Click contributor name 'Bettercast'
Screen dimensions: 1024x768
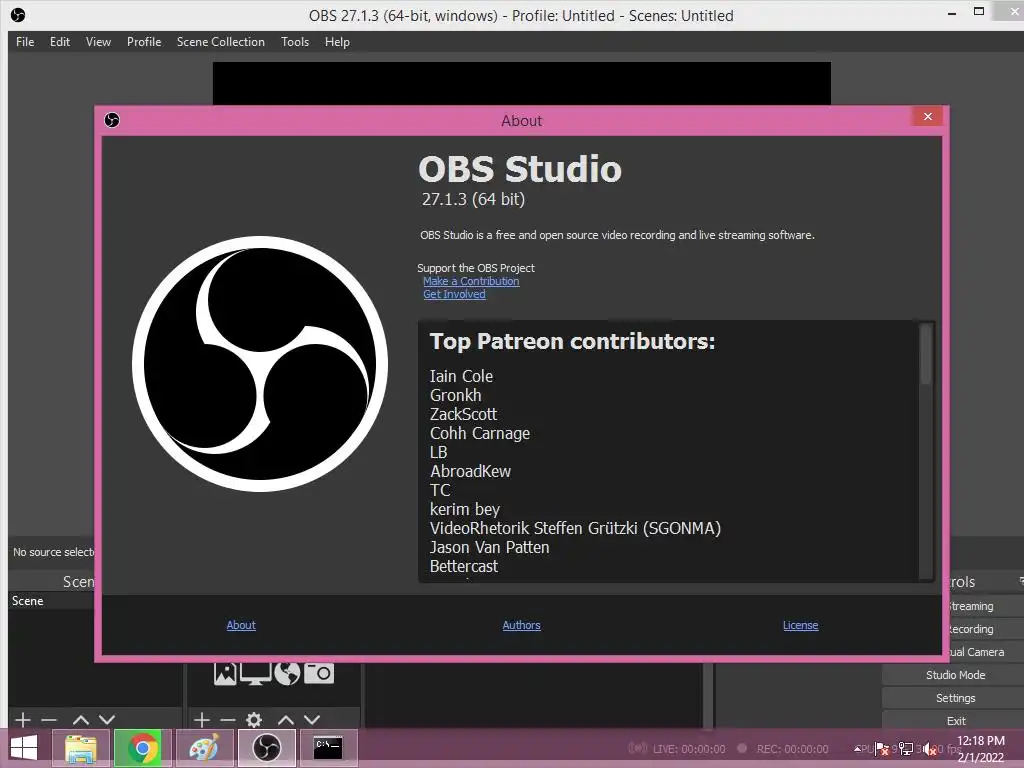[464, 566]
